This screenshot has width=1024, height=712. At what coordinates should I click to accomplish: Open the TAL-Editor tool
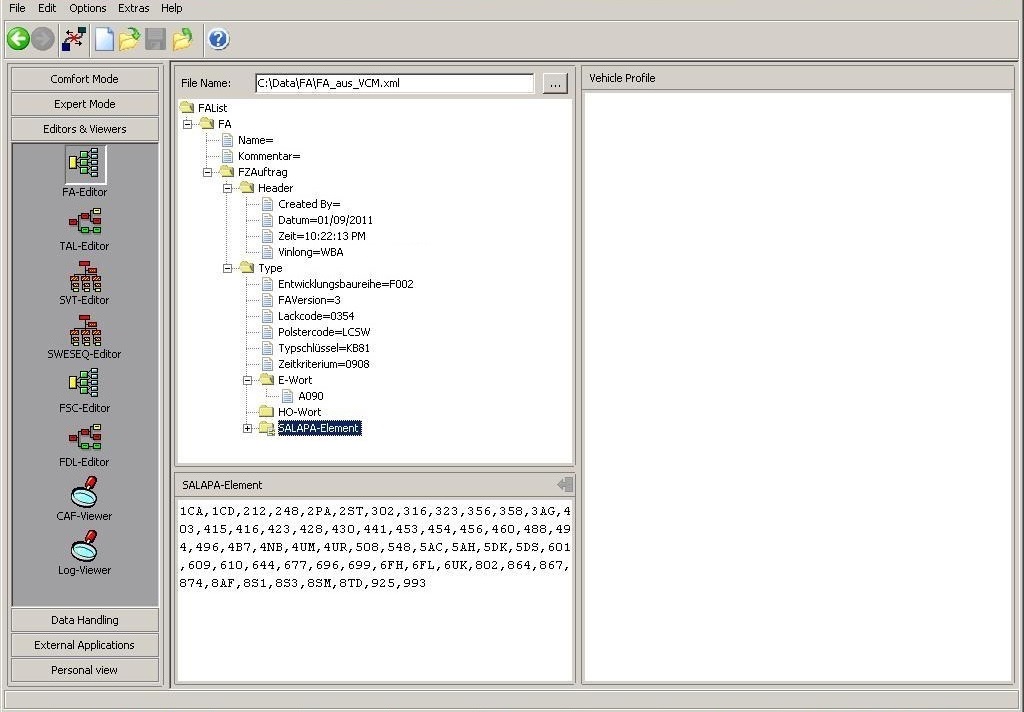(x=85, y=221)
